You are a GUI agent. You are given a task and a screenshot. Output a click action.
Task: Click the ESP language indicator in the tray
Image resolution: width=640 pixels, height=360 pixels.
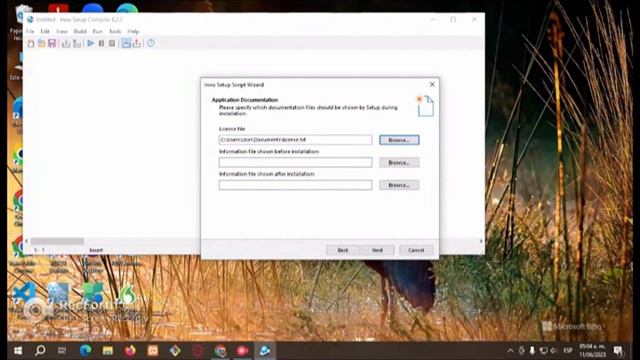(567, 351)
